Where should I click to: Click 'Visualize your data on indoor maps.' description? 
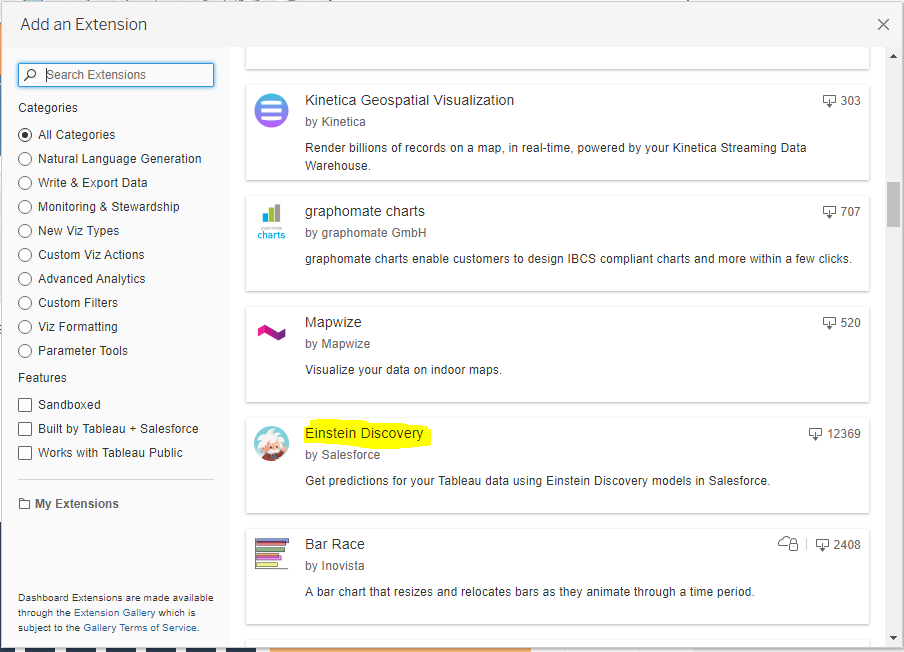point(404,370)
